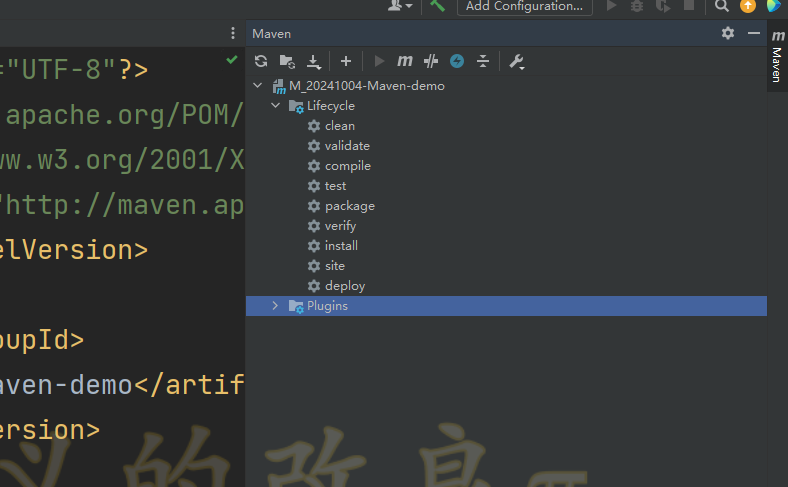
Task: Click Run with Coverage icon
Action: click(663, 6)
